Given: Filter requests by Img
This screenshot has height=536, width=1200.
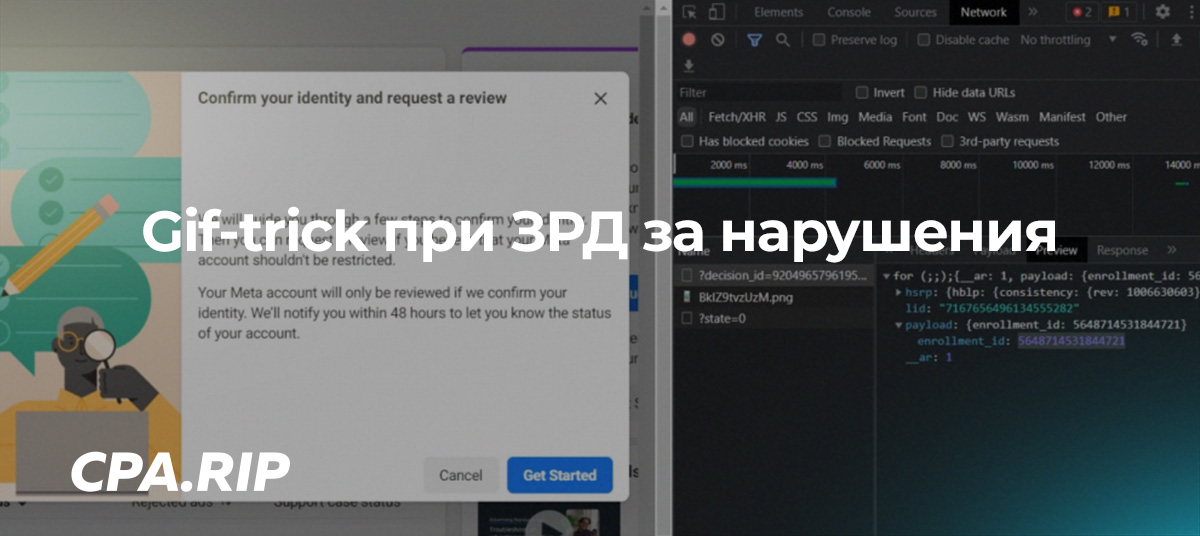Looking at the screenshot, I should click(x=837, y=117).
